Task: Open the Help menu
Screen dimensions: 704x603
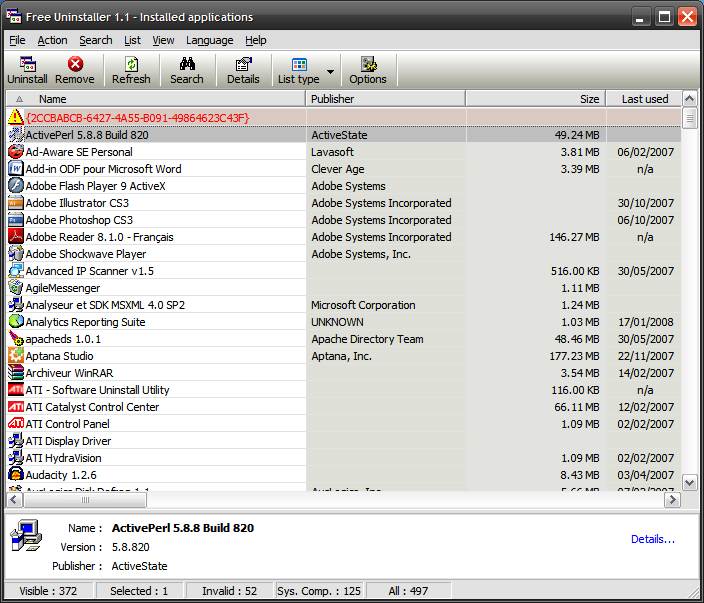Action: click(x=255, y=40)
